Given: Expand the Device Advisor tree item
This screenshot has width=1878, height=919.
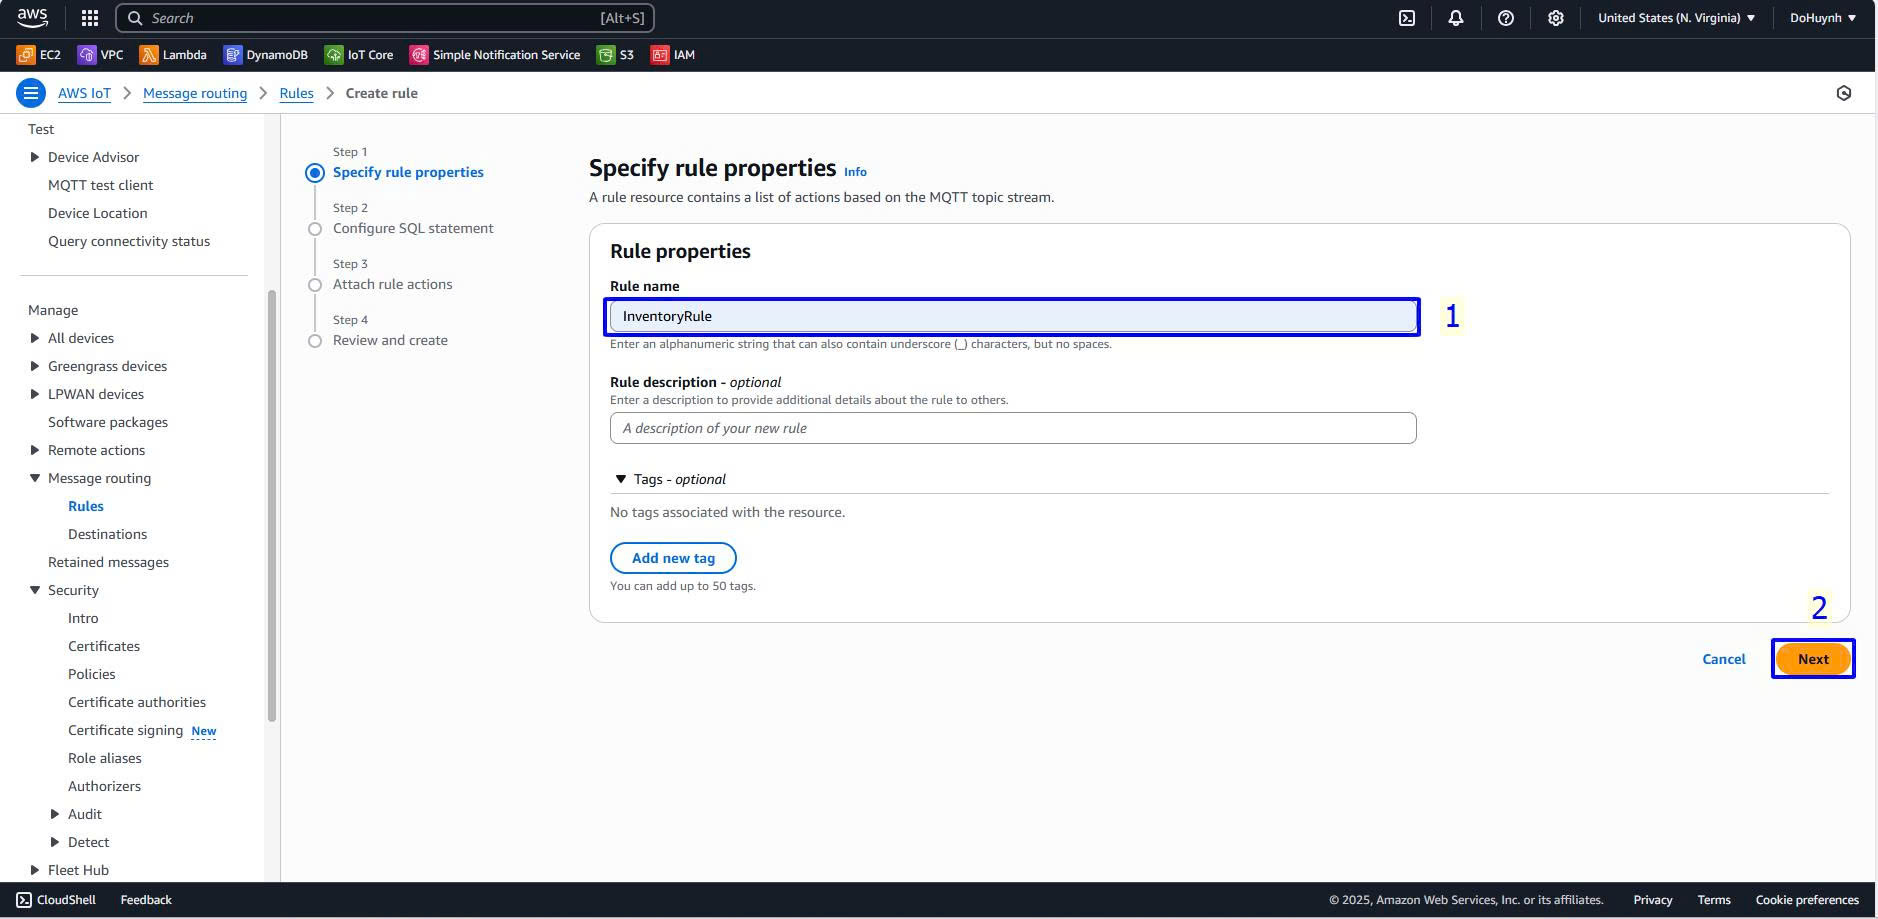Looking at the screenshot, I should pyautogui.click(x=35, y=157).
